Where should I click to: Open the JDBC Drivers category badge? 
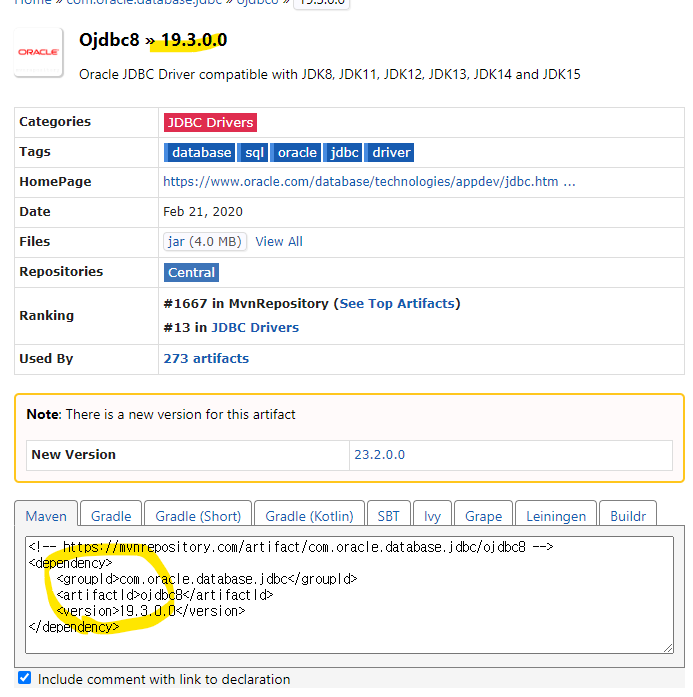point(210,123)
